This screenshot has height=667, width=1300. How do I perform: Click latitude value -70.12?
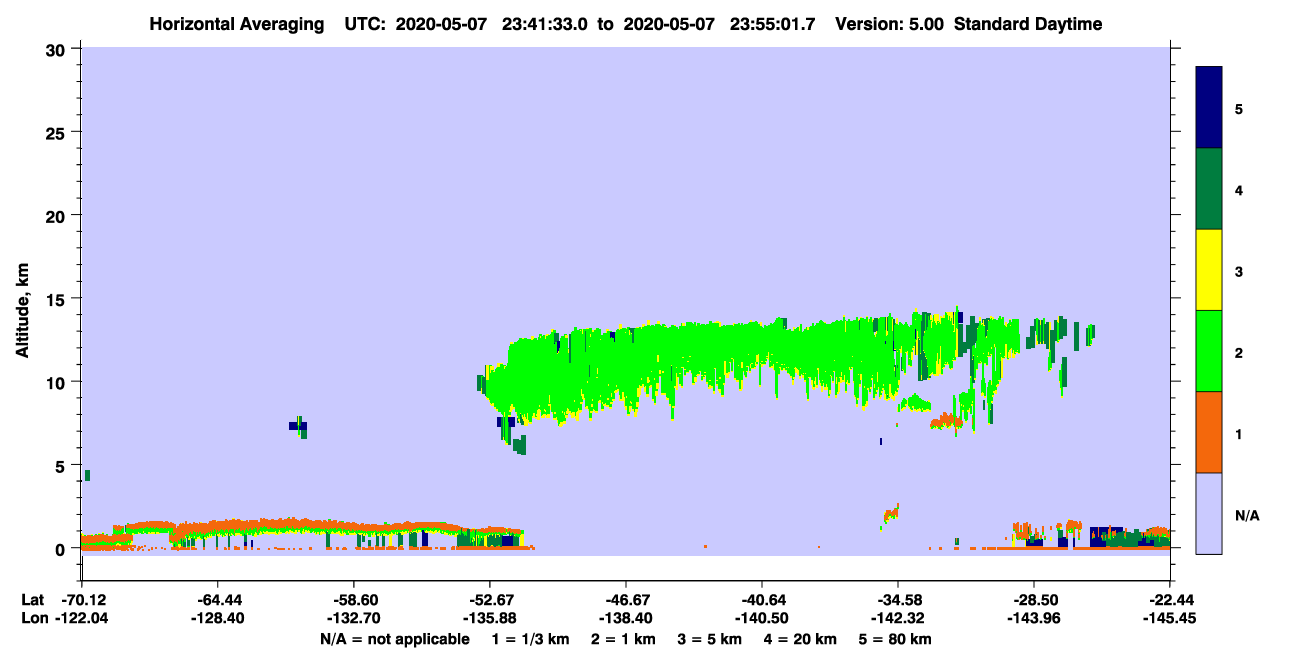point(82,599)
